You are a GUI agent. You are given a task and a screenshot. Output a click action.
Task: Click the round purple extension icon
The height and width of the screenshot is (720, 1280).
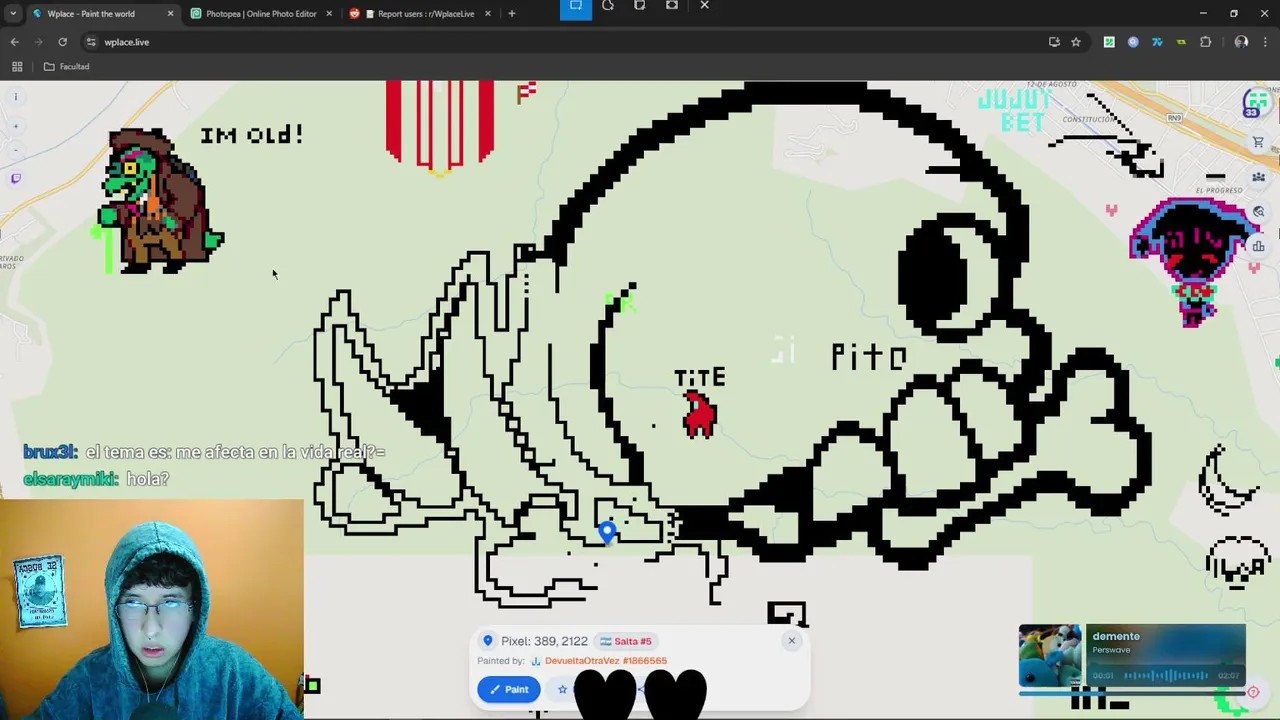[1133, 42]
